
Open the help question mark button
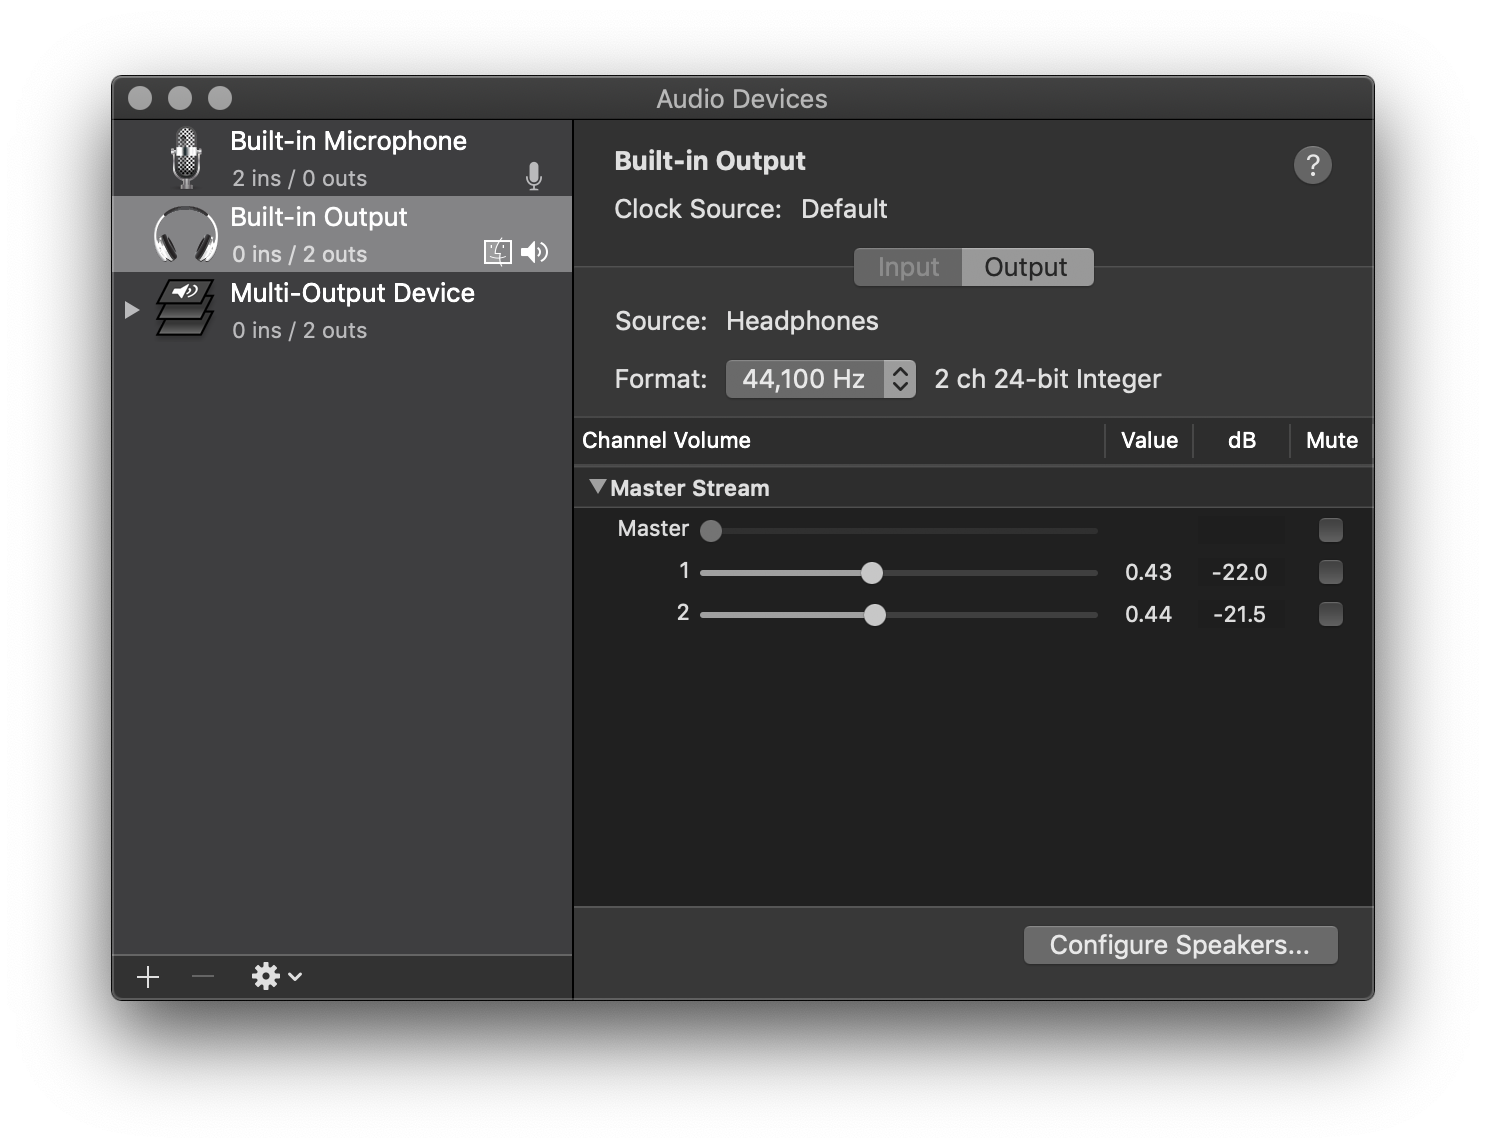point(1313,165)
